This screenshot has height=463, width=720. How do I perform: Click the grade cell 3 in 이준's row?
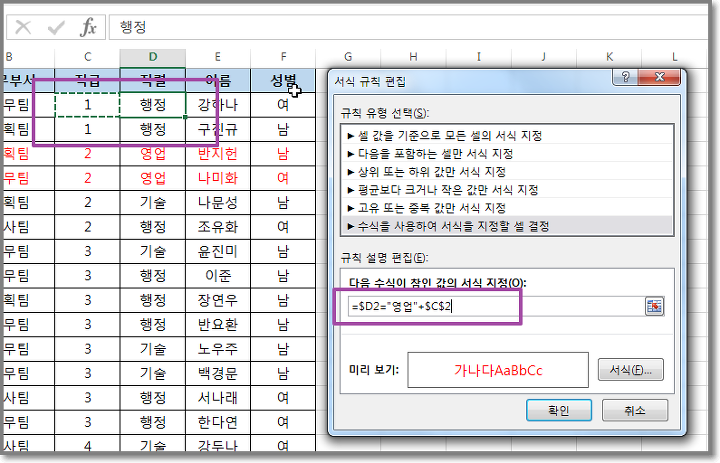tap(87, 276)
